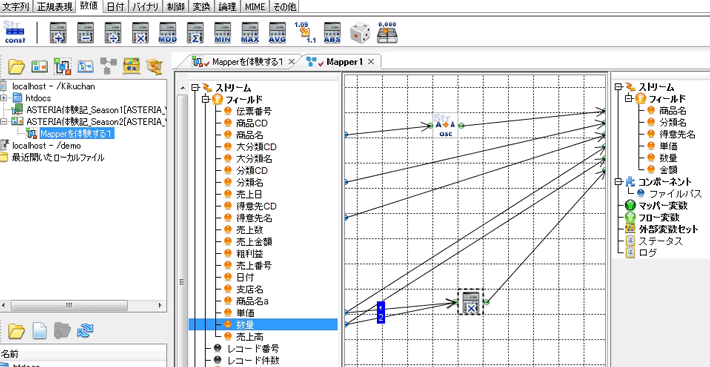Select the MIN function icon

pyautogui.click(x=223, y=33)
